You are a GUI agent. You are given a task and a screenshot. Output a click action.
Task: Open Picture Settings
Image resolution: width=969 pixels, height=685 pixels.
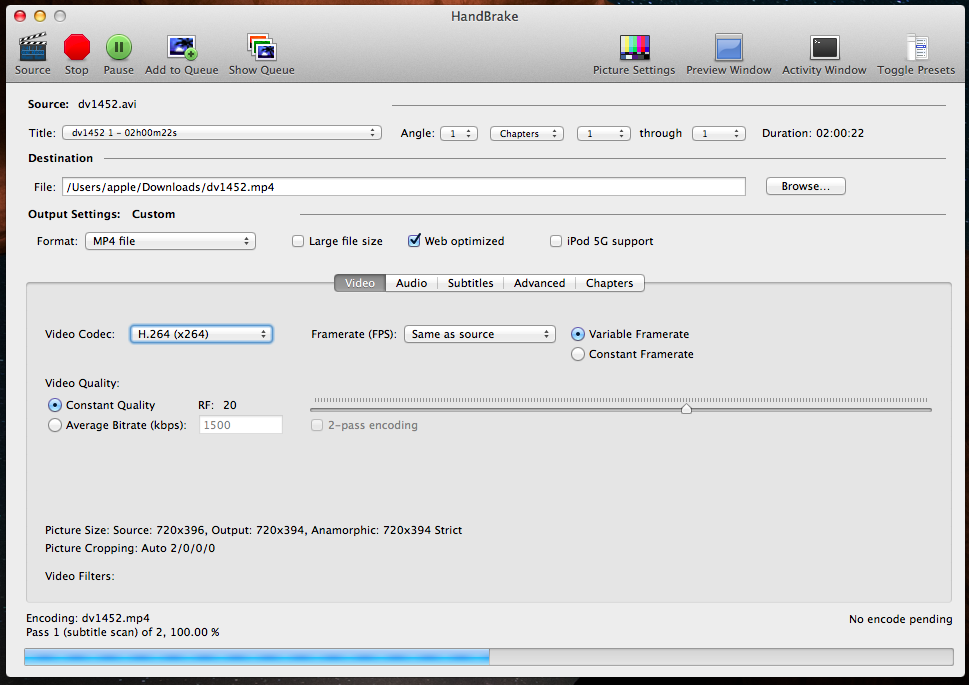pyautogui.click(x=634, y=47)
